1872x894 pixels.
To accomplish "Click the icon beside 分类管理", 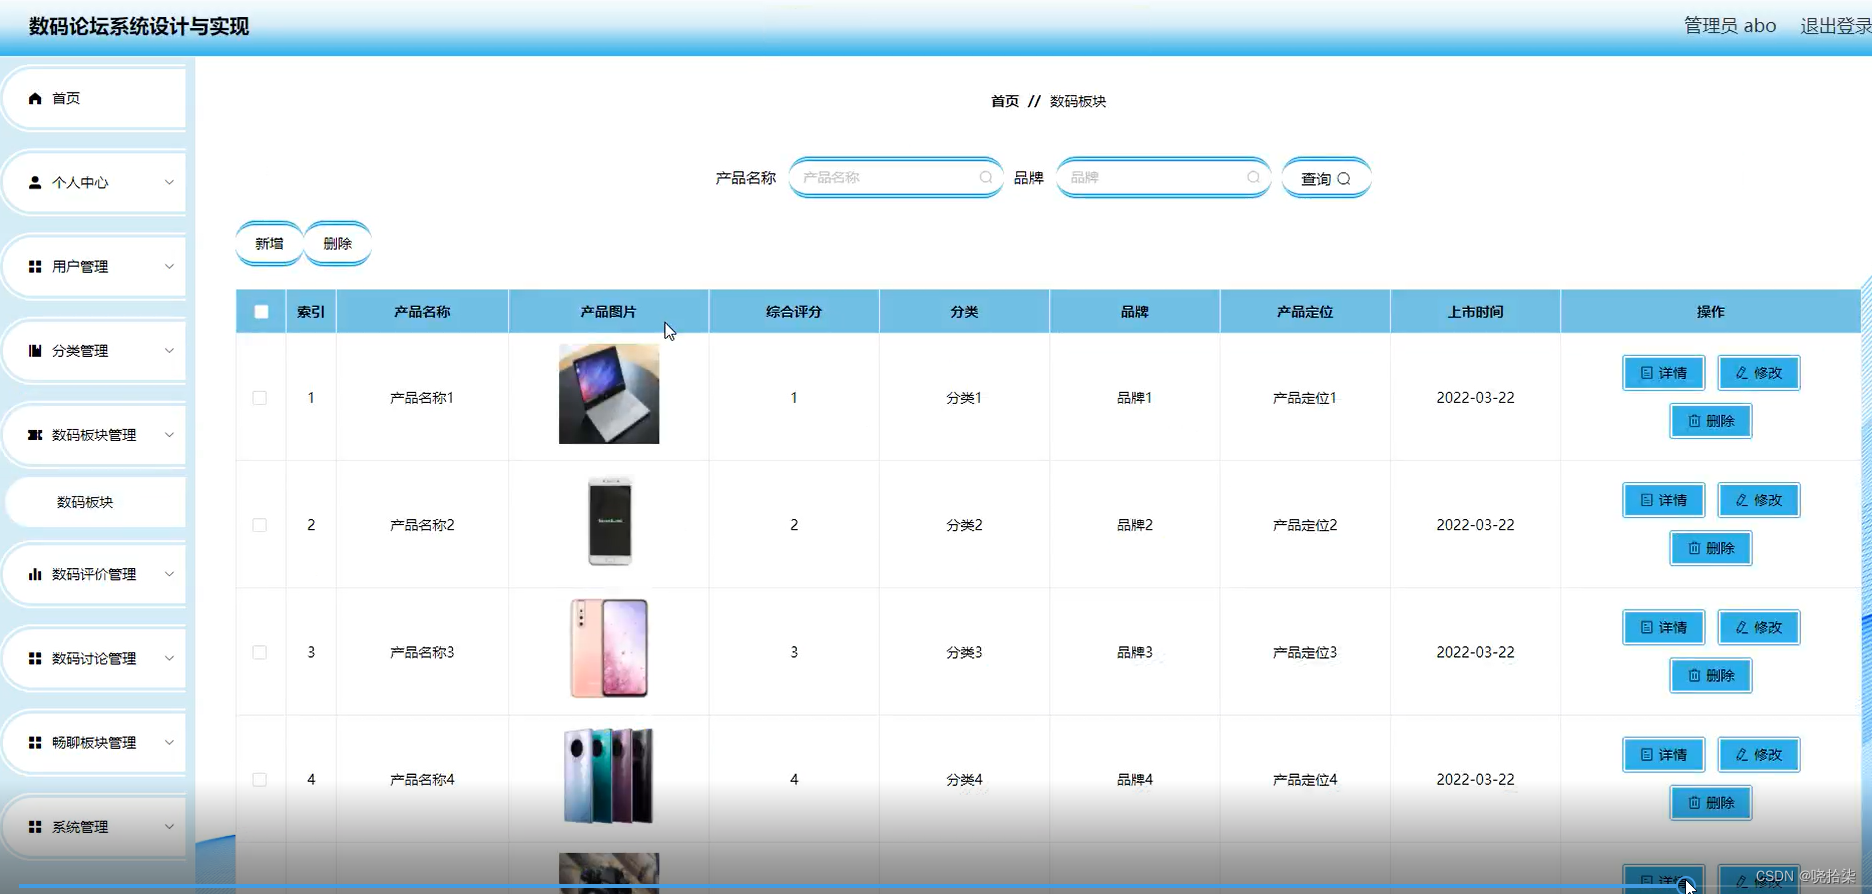I will pos(35,350).
